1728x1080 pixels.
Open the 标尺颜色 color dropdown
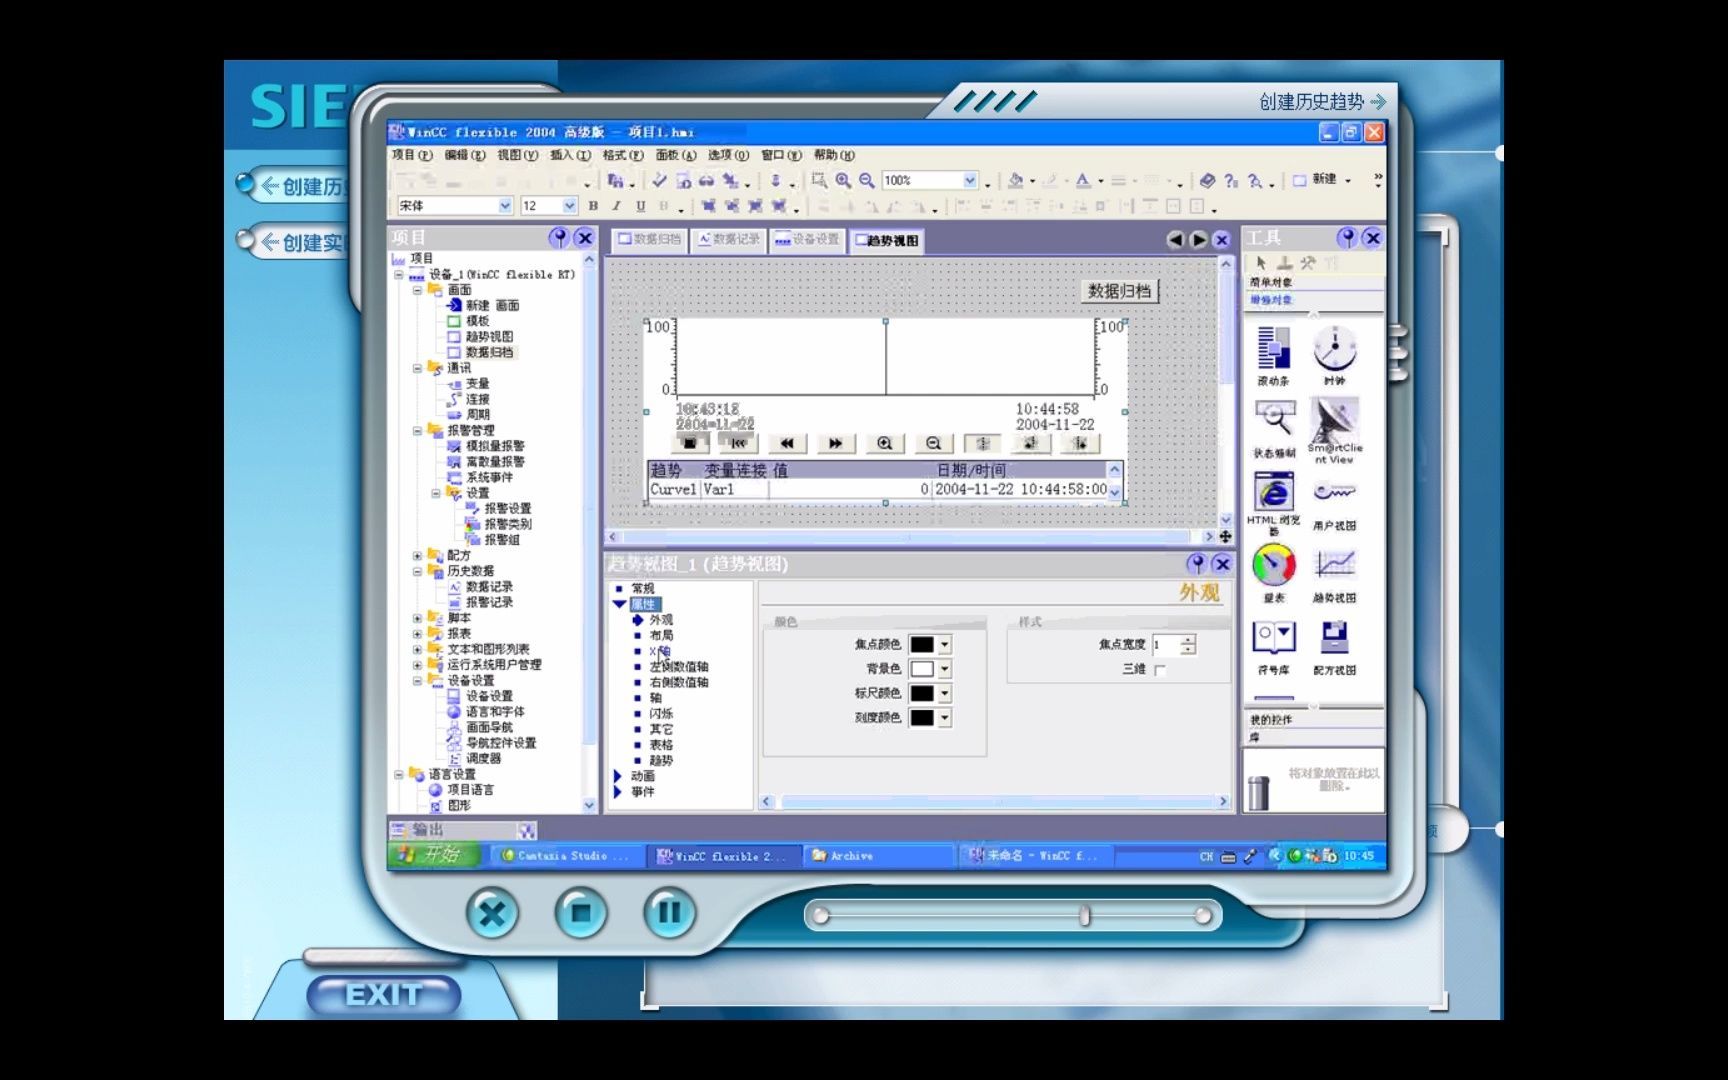[944, 693]
